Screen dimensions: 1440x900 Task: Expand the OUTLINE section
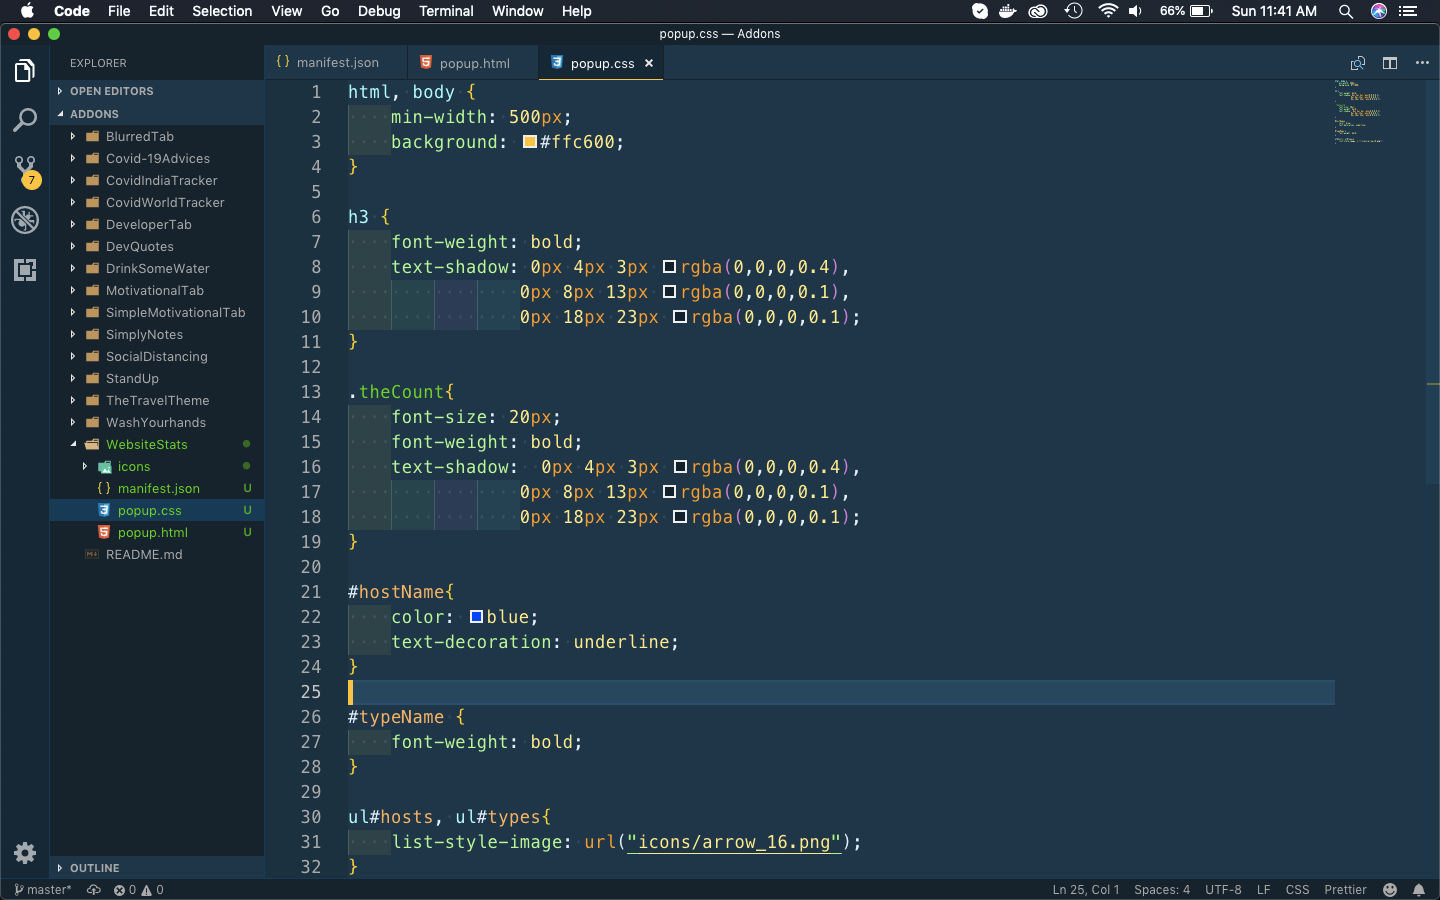click(157, 868)
